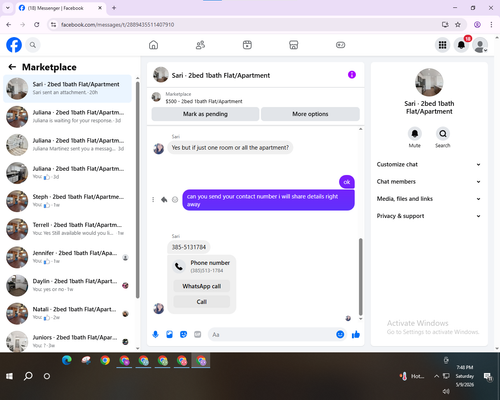The height and width of the screenshot is (400, 500).
Task: Search in conversation magnifier icon
Action: point(443,134)
